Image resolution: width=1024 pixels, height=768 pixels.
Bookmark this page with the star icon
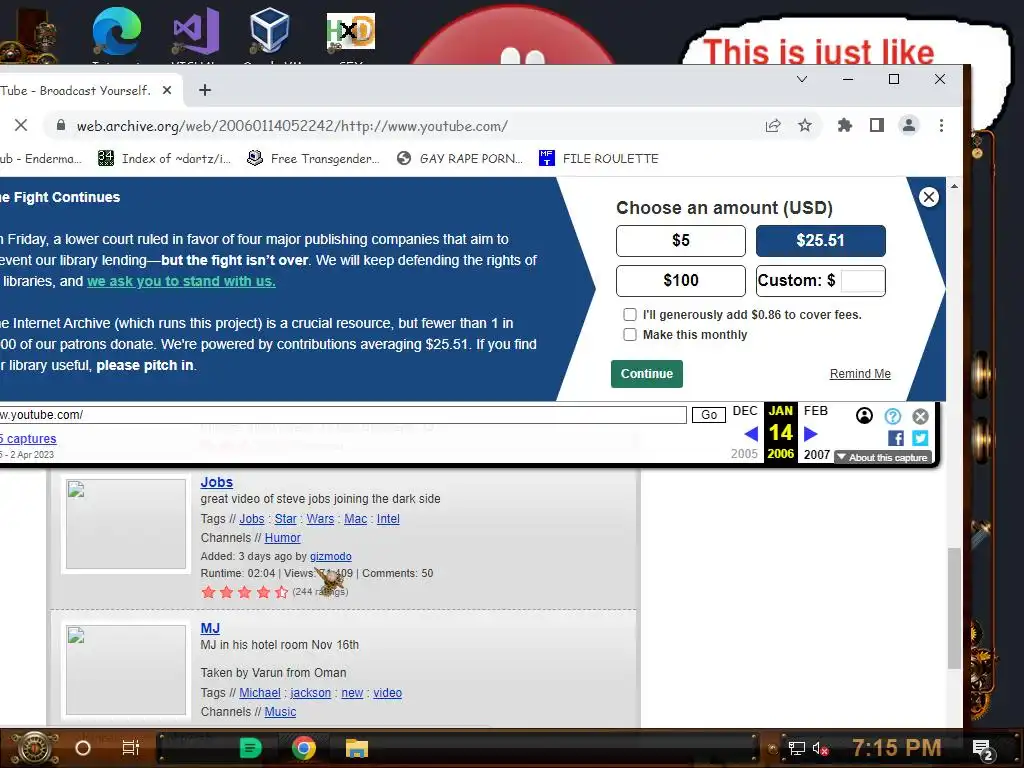click(805, 125)
